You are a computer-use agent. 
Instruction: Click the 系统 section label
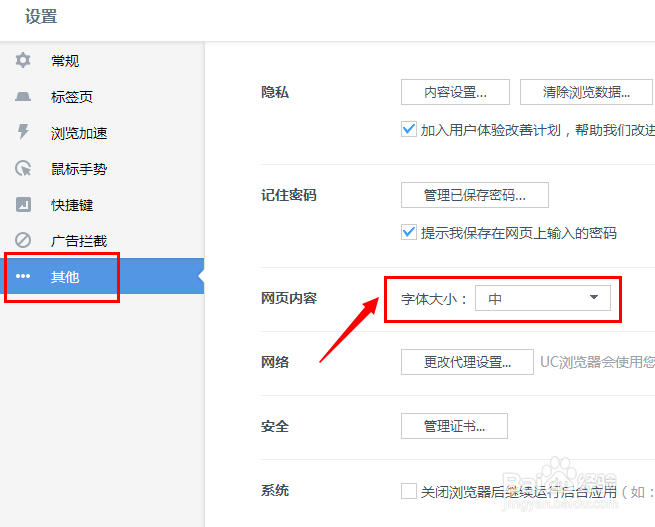275,490
